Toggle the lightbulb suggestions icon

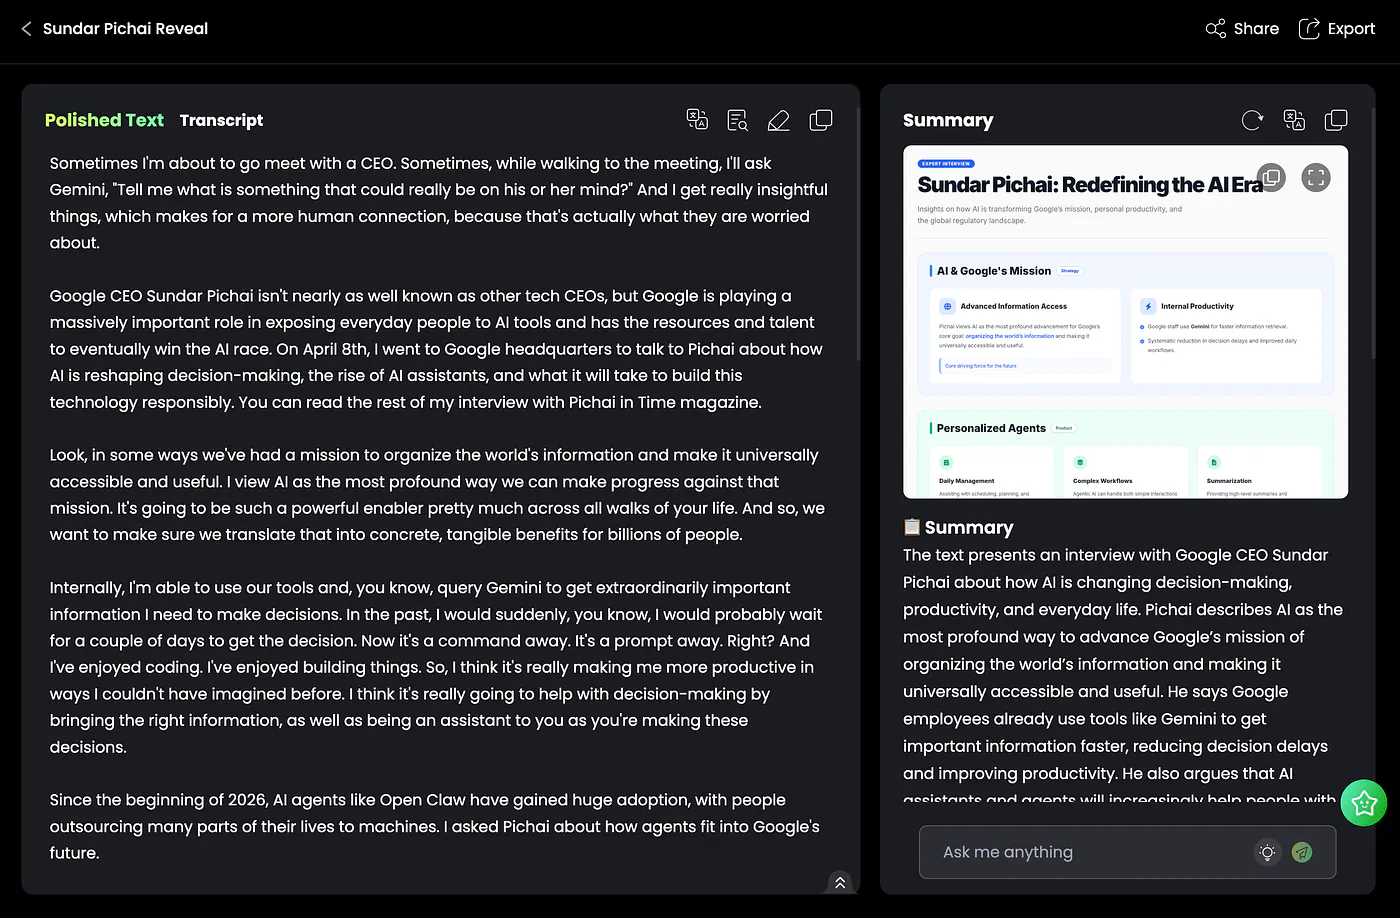(x=1267, y=852)
